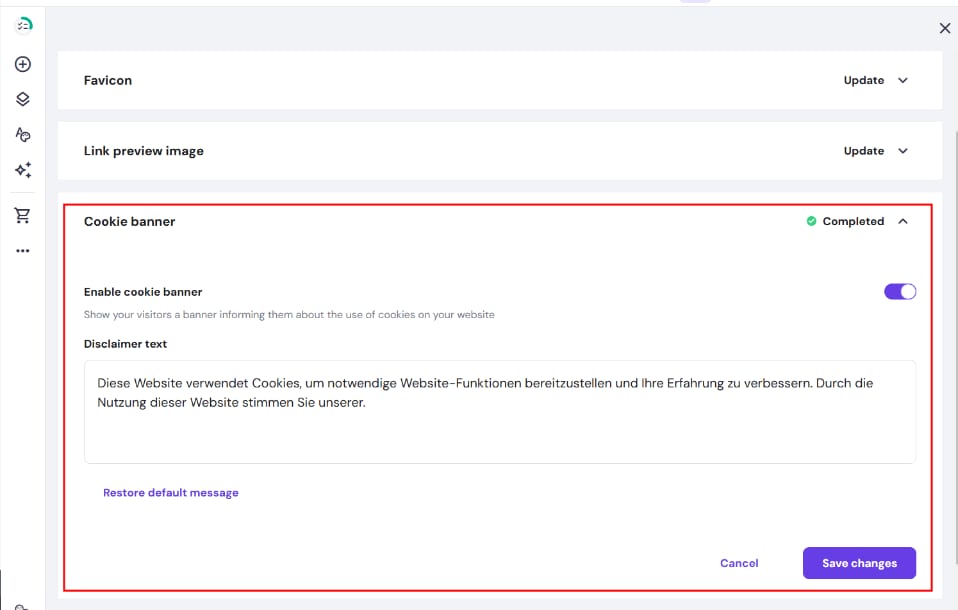Collapse the Cookie banner section chevron

903,222
